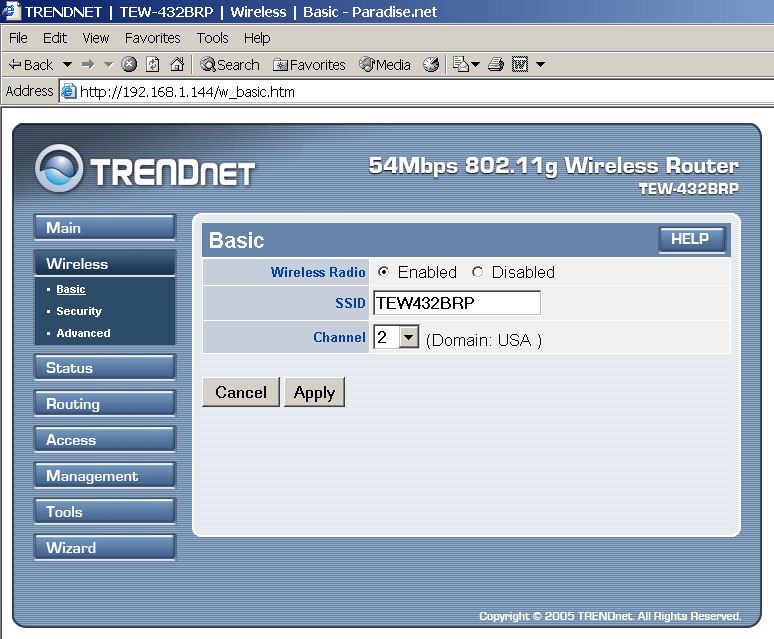Viewport: 774px width, 639px height.
Task: Click the Edit with Word icon
Action: (520, 64)
